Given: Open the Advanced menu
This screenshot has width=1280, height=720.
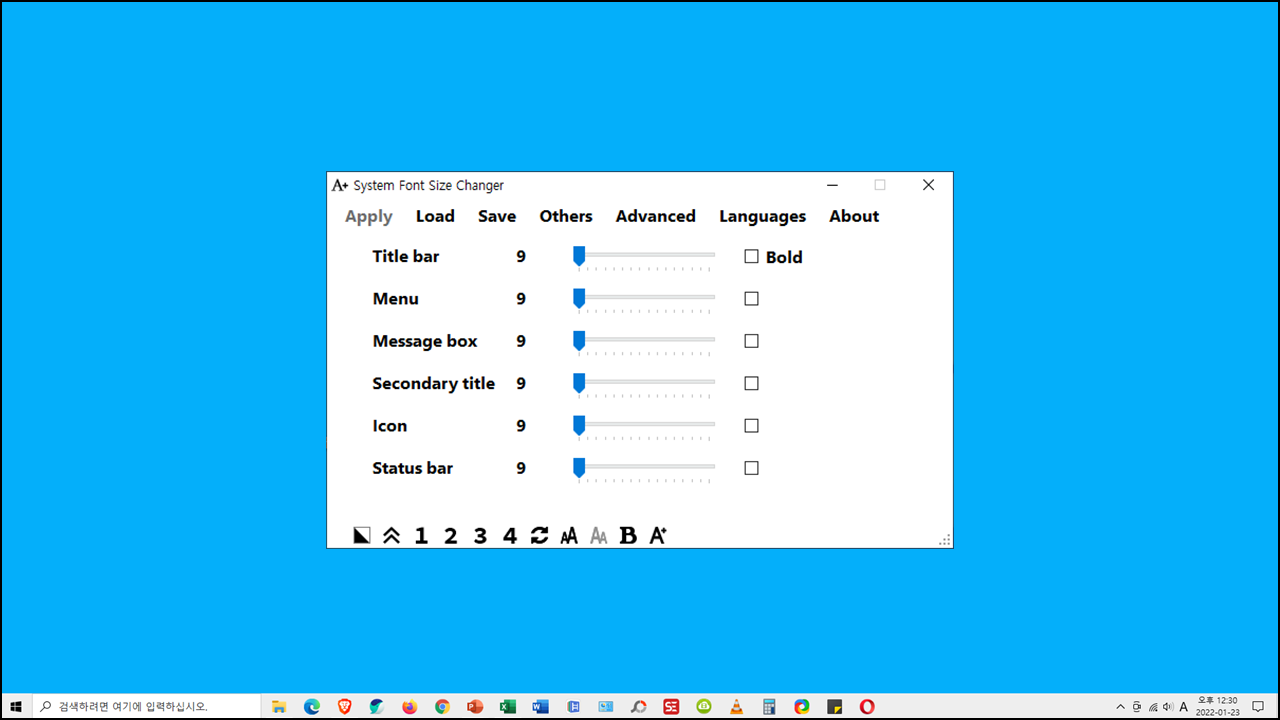Looking at the screenshot, I should pyautogui.click(x=656, y=216).
